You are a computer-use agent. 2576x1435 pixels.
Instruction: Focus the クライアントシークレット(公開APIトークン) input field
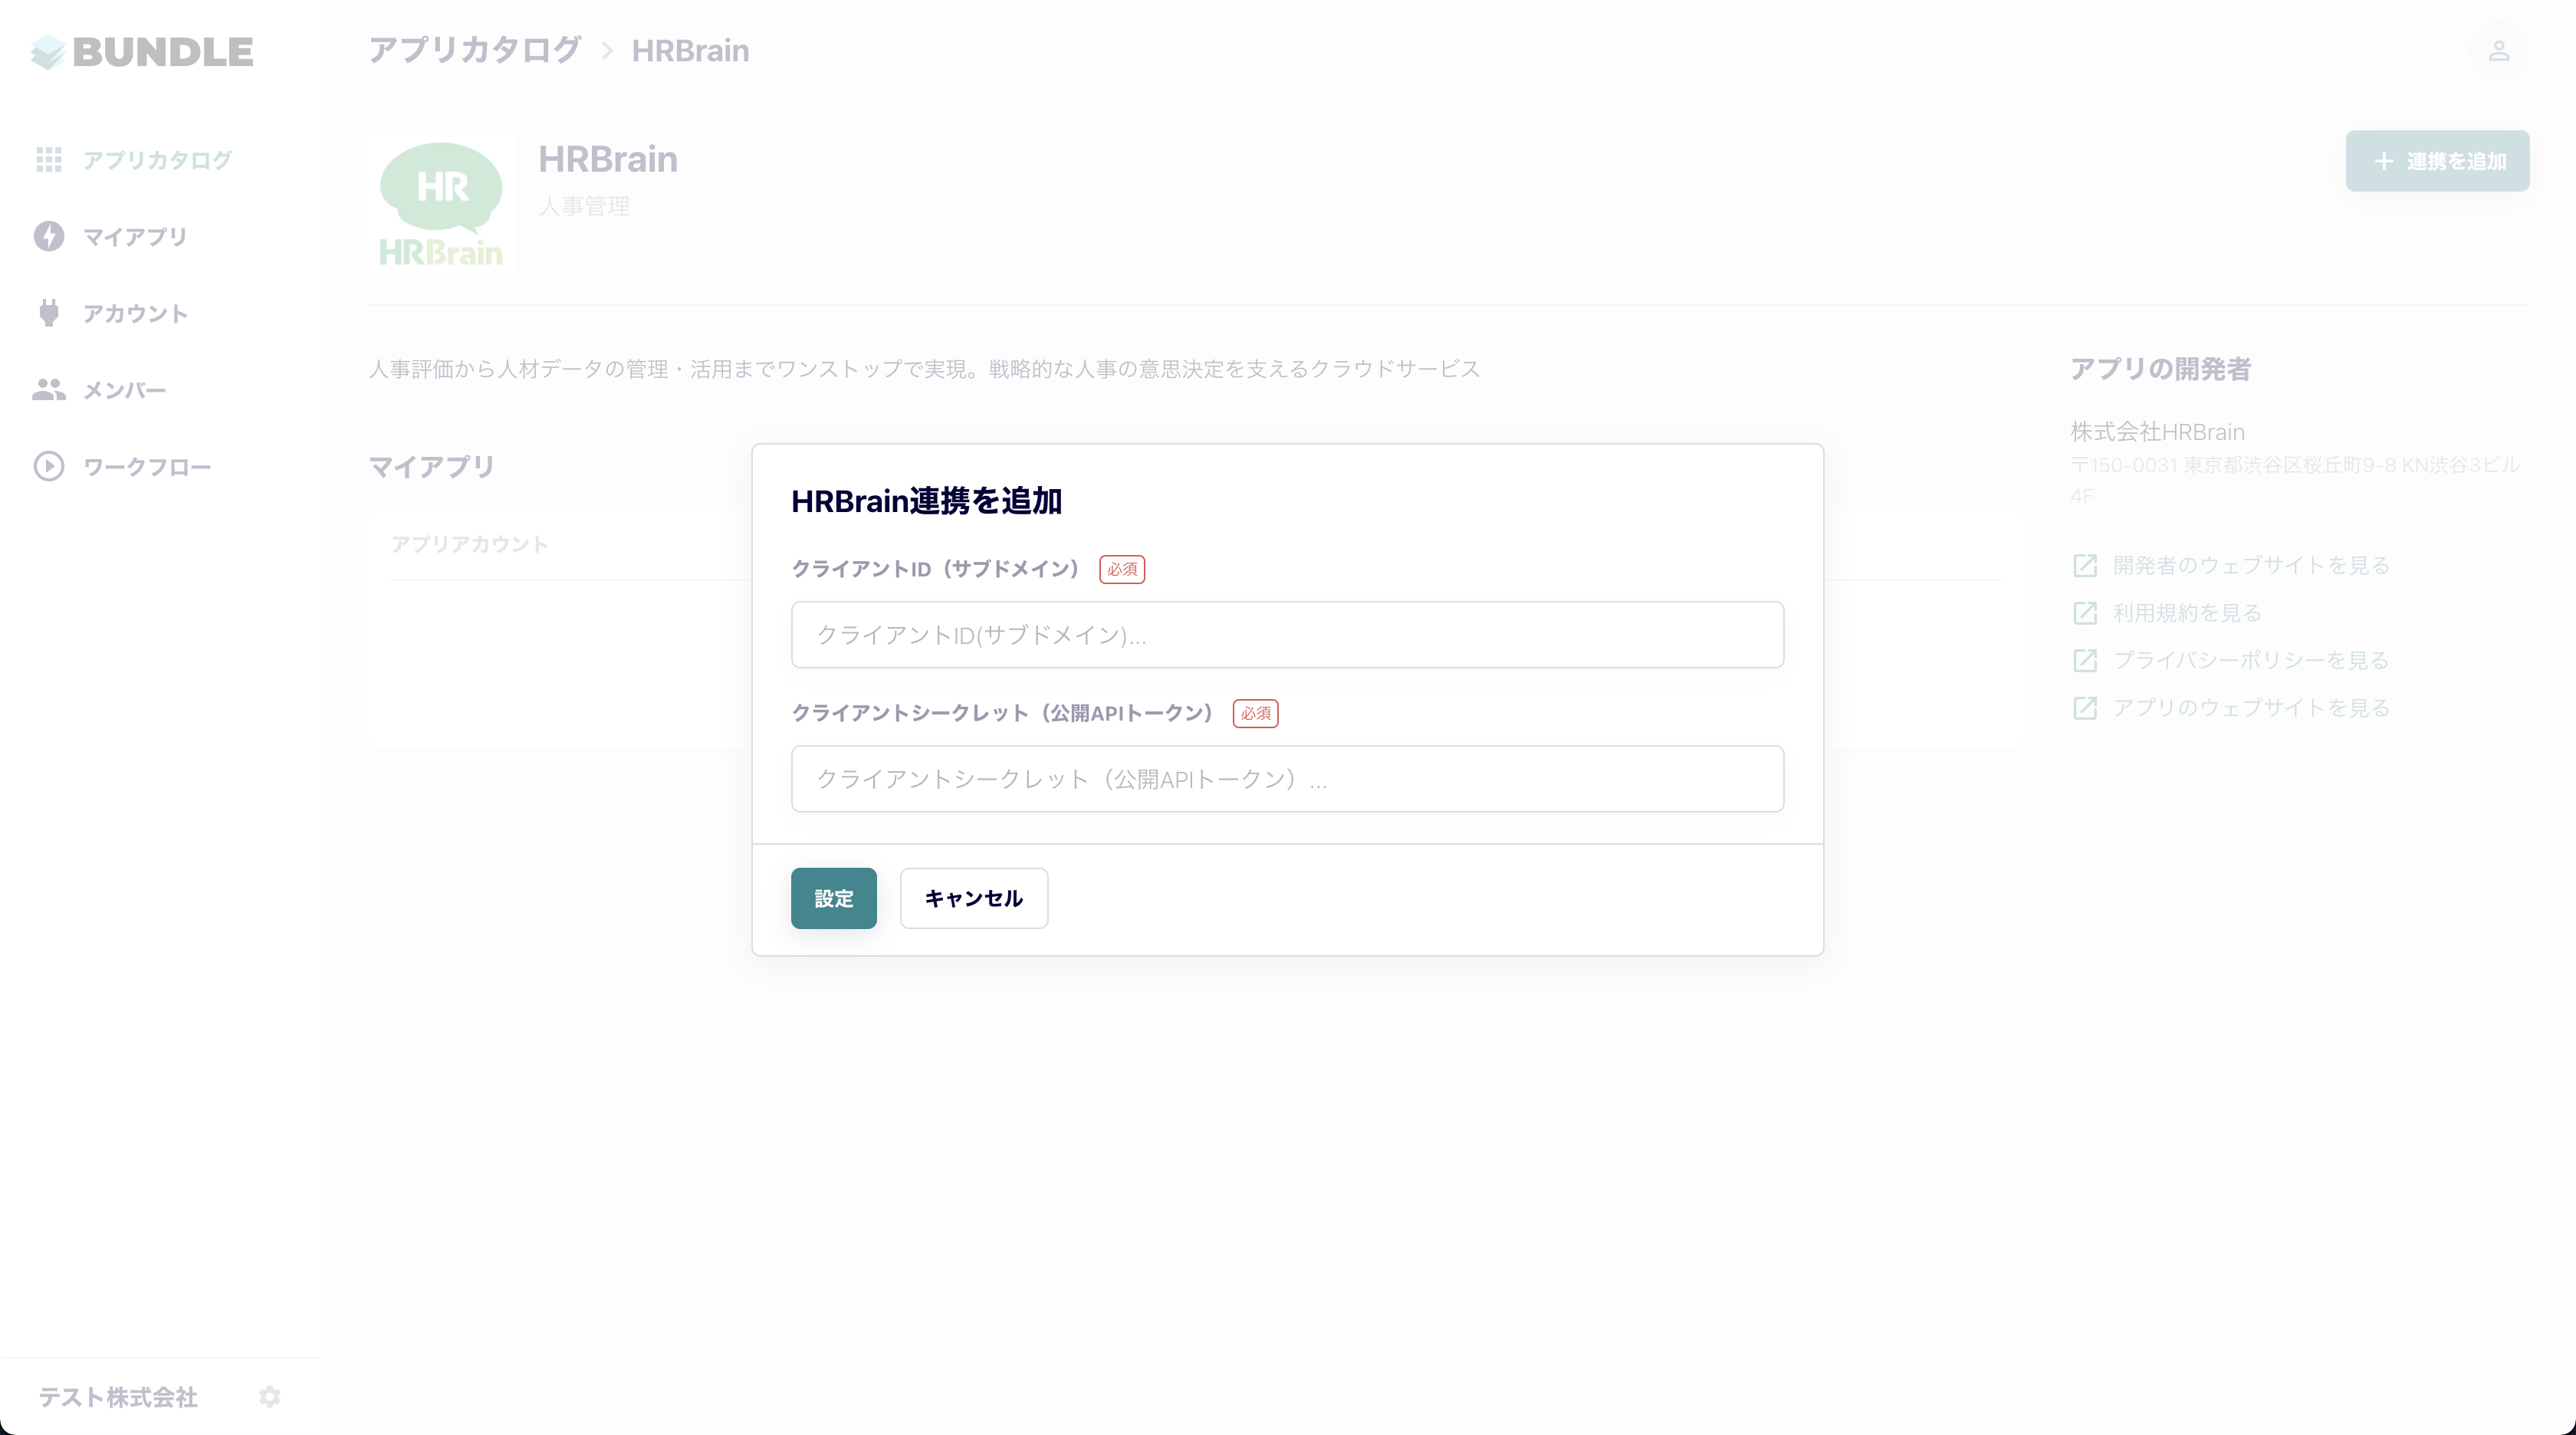pos(1287,779)
